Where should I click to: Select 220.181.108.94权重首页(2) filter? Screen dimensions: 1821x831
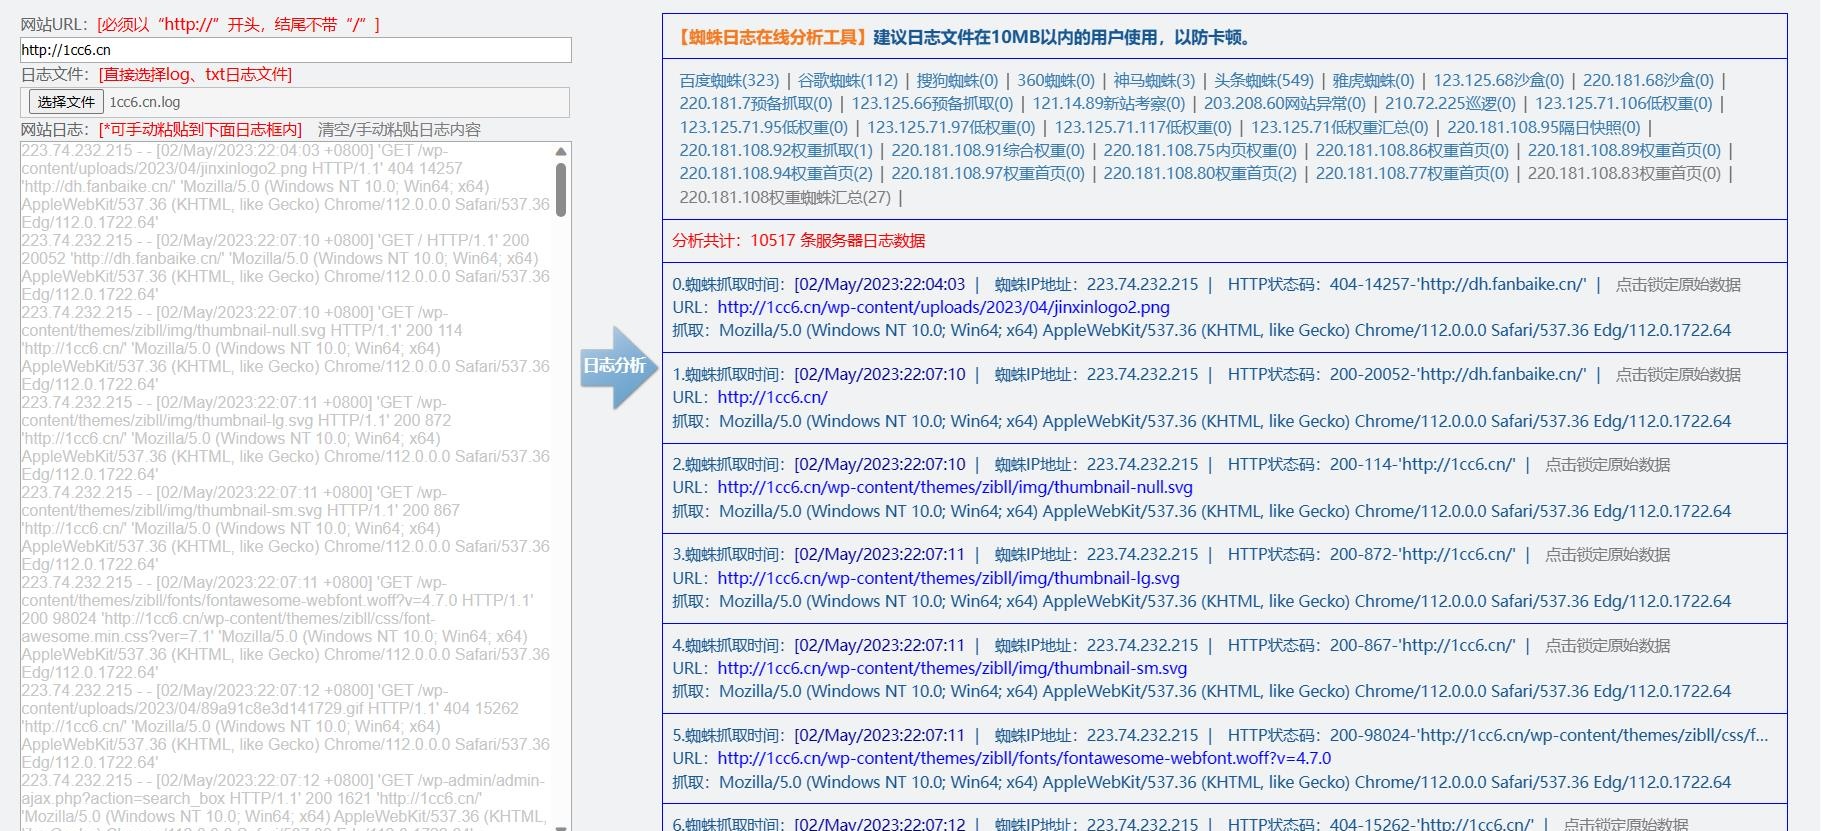coord(776,173)
